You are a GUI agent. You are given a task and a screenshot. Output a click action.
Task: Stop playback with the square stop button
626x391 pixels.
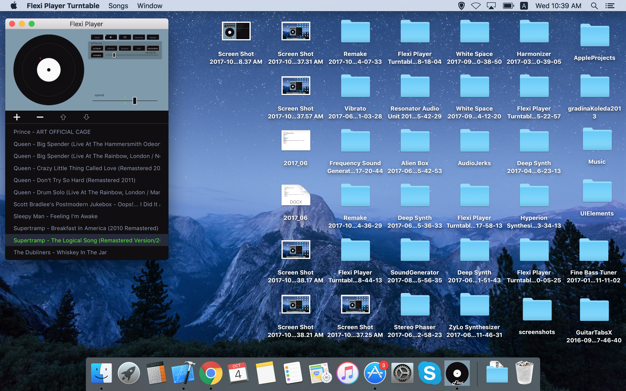pyautogui.click(x=125, y=37)
